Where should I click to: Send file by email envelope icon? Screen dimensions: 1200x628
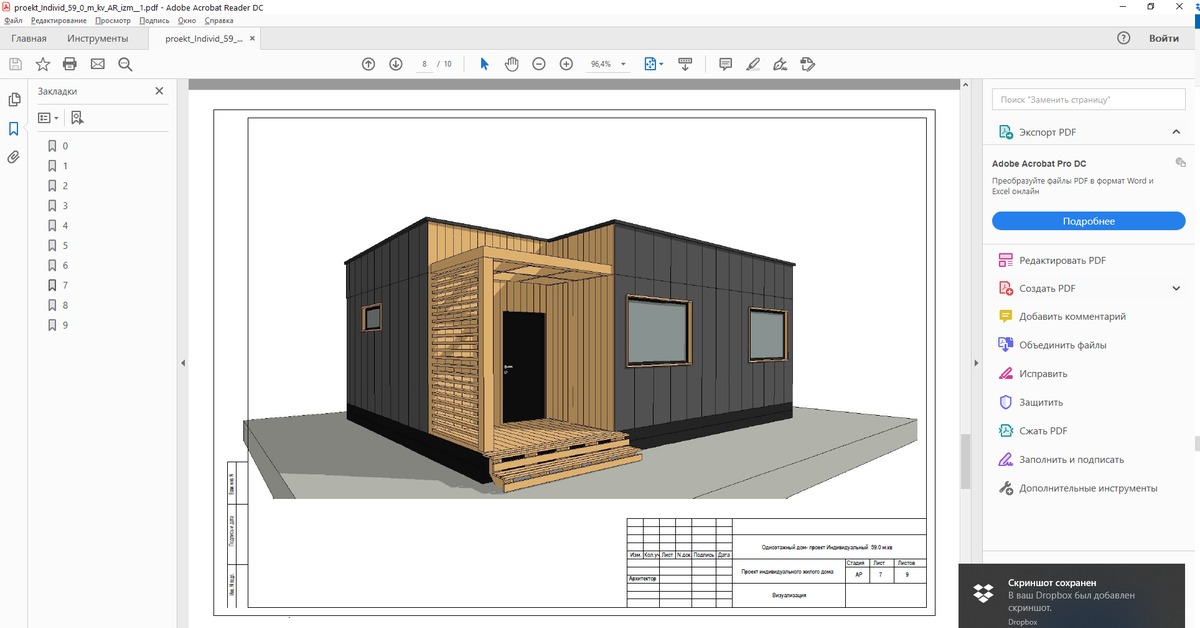click(97, 64)
